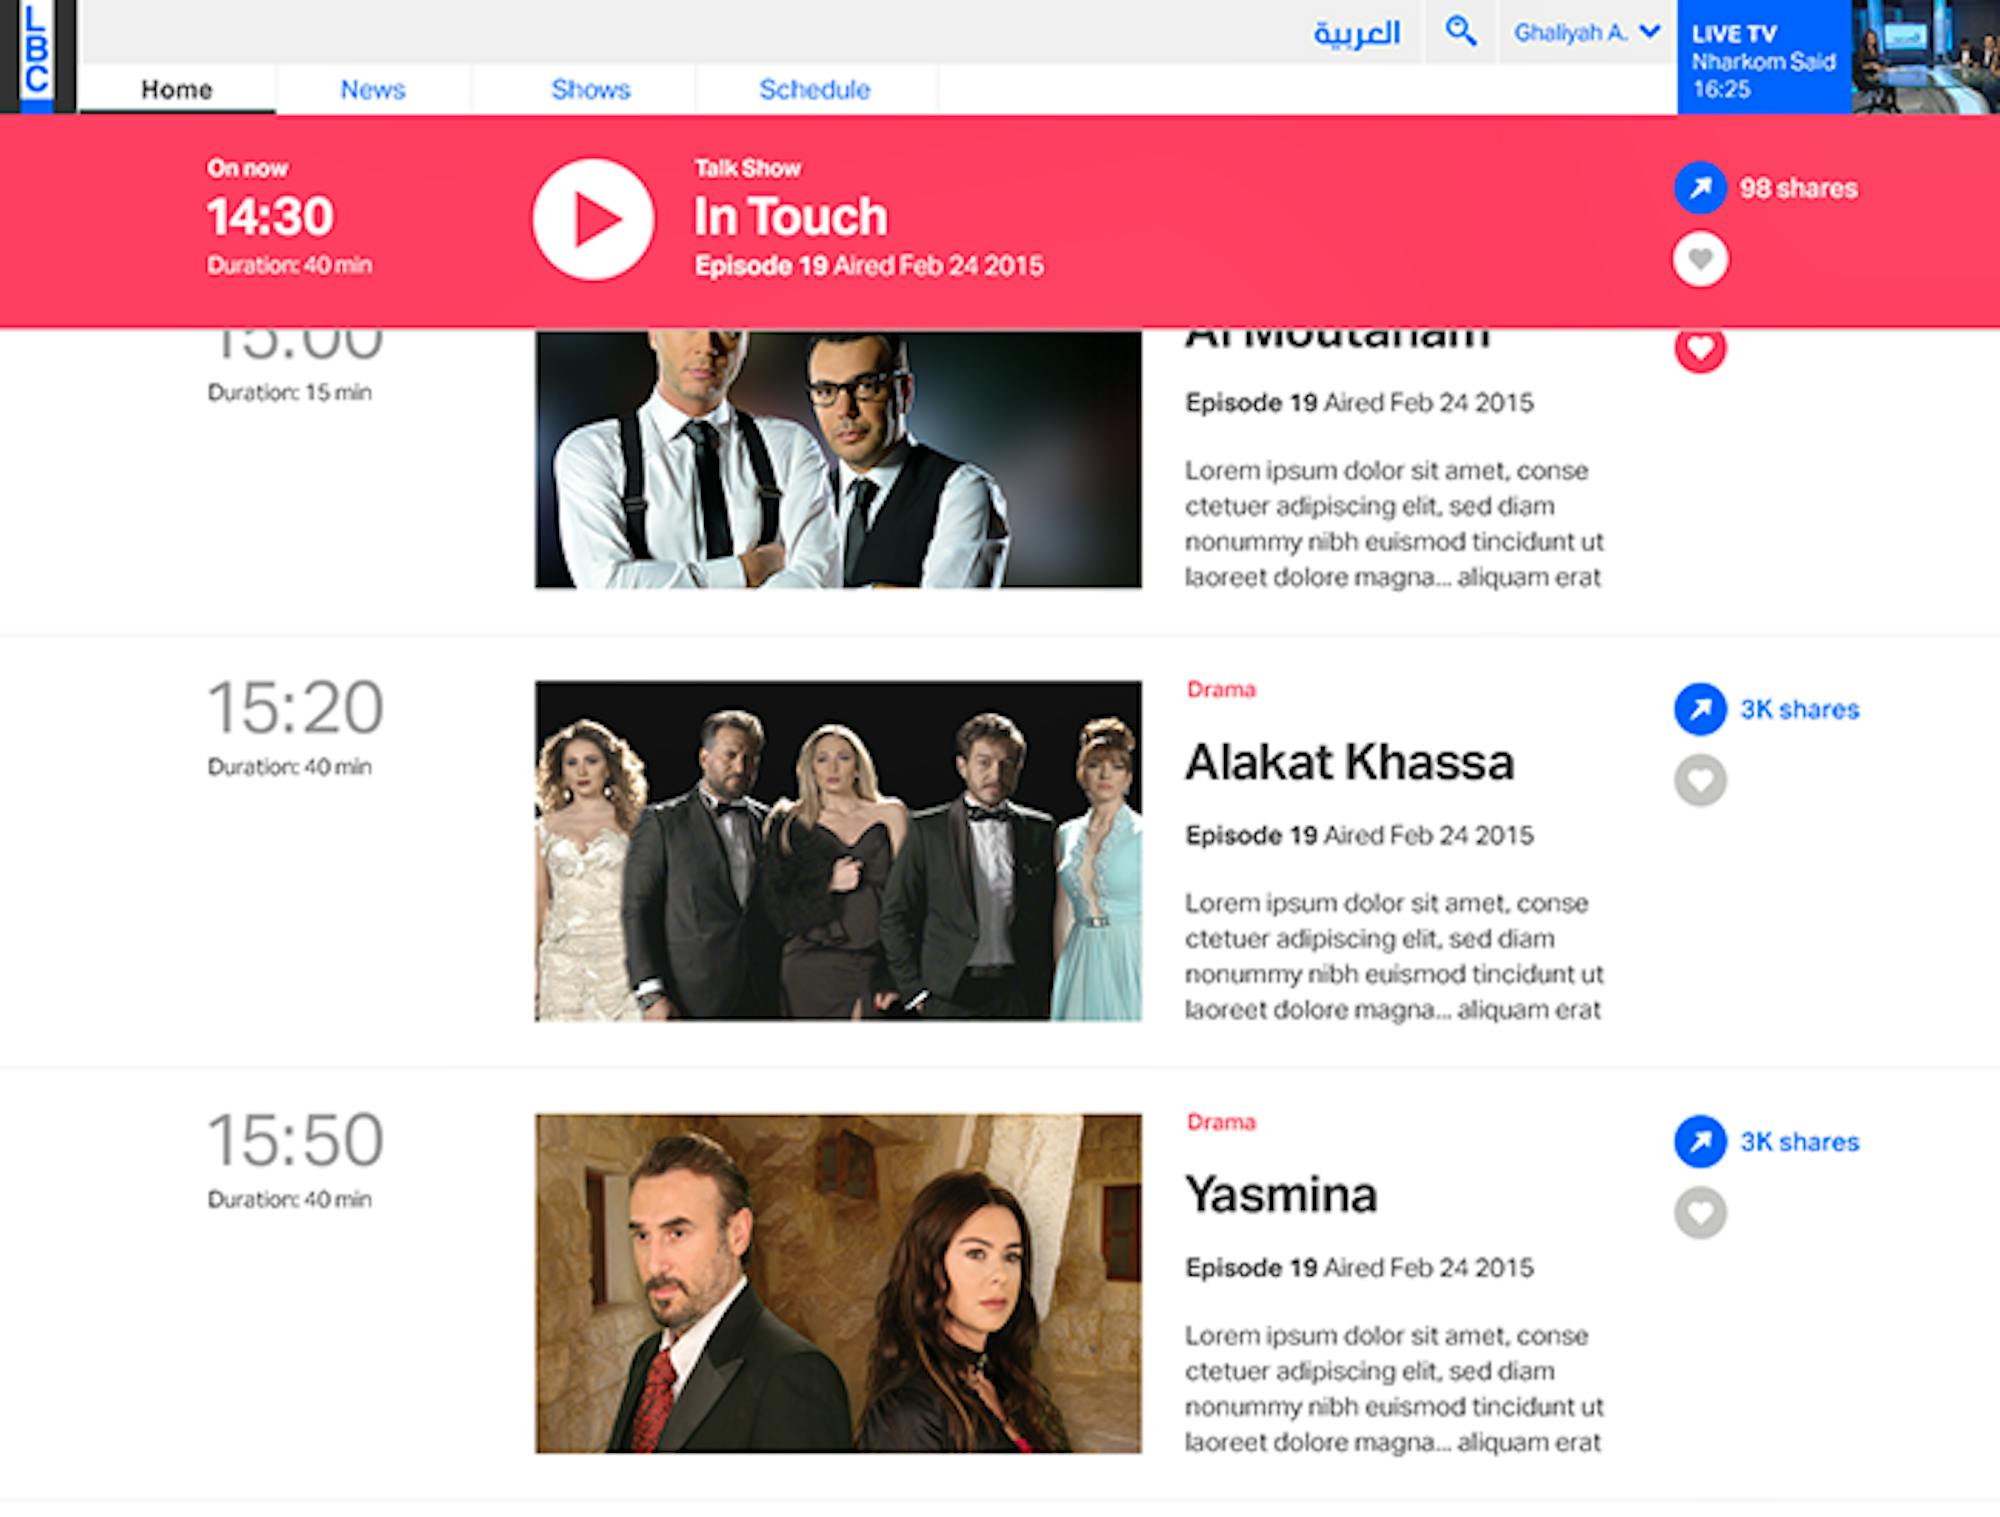This screenshot has width=2000, height=1517.
Task: Open the search magnifier icon
Action: 1461,32
